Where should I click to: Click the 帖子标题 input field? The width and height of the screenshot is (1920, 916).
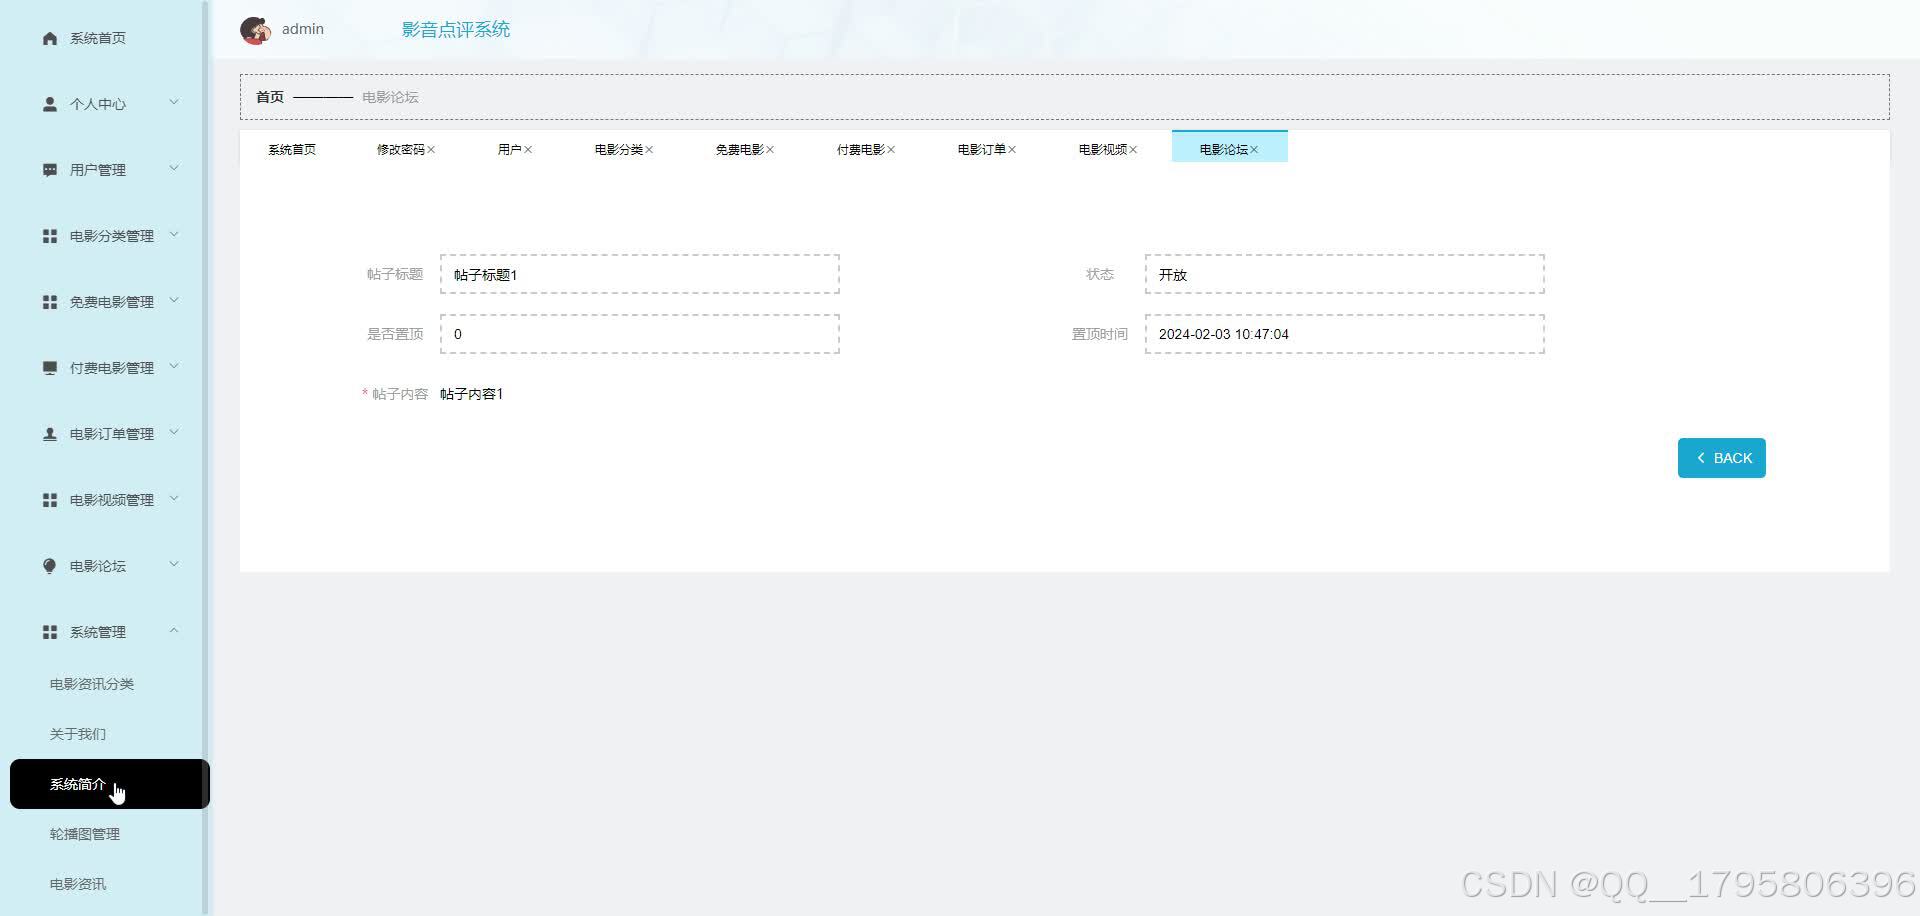click(640, 274)
